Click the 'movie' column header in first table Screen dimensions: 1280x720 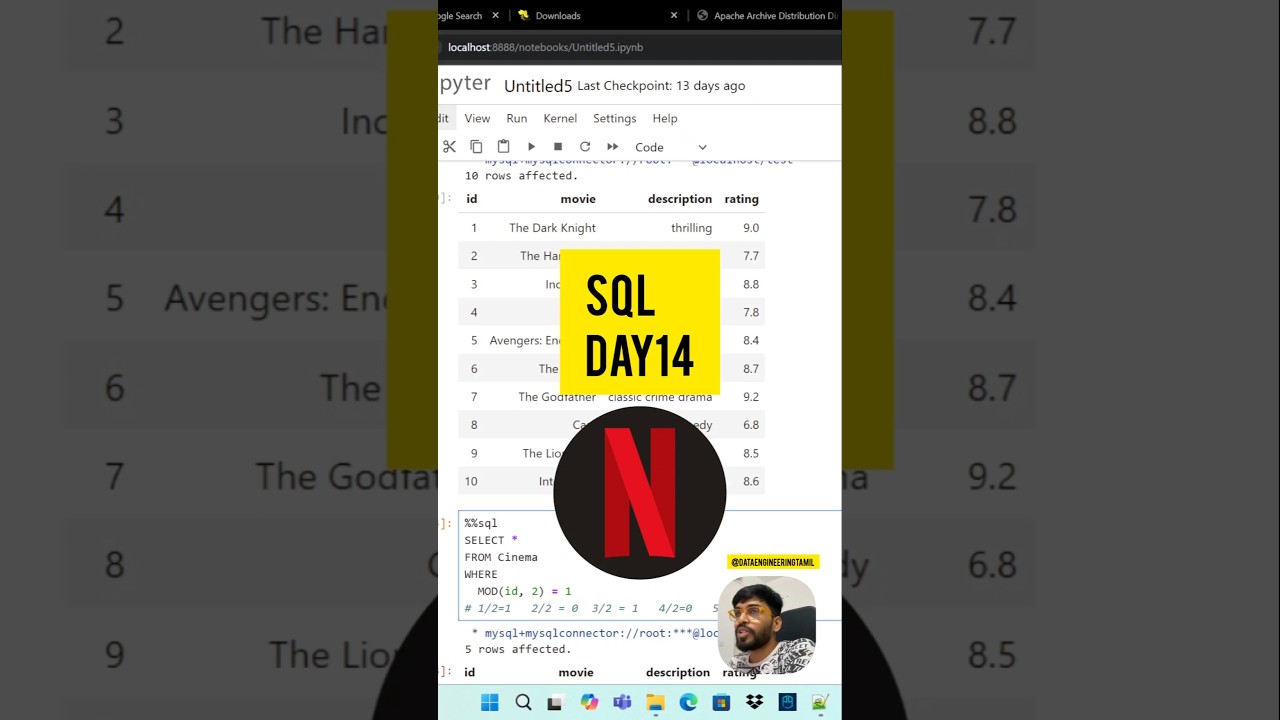[578, 199]
